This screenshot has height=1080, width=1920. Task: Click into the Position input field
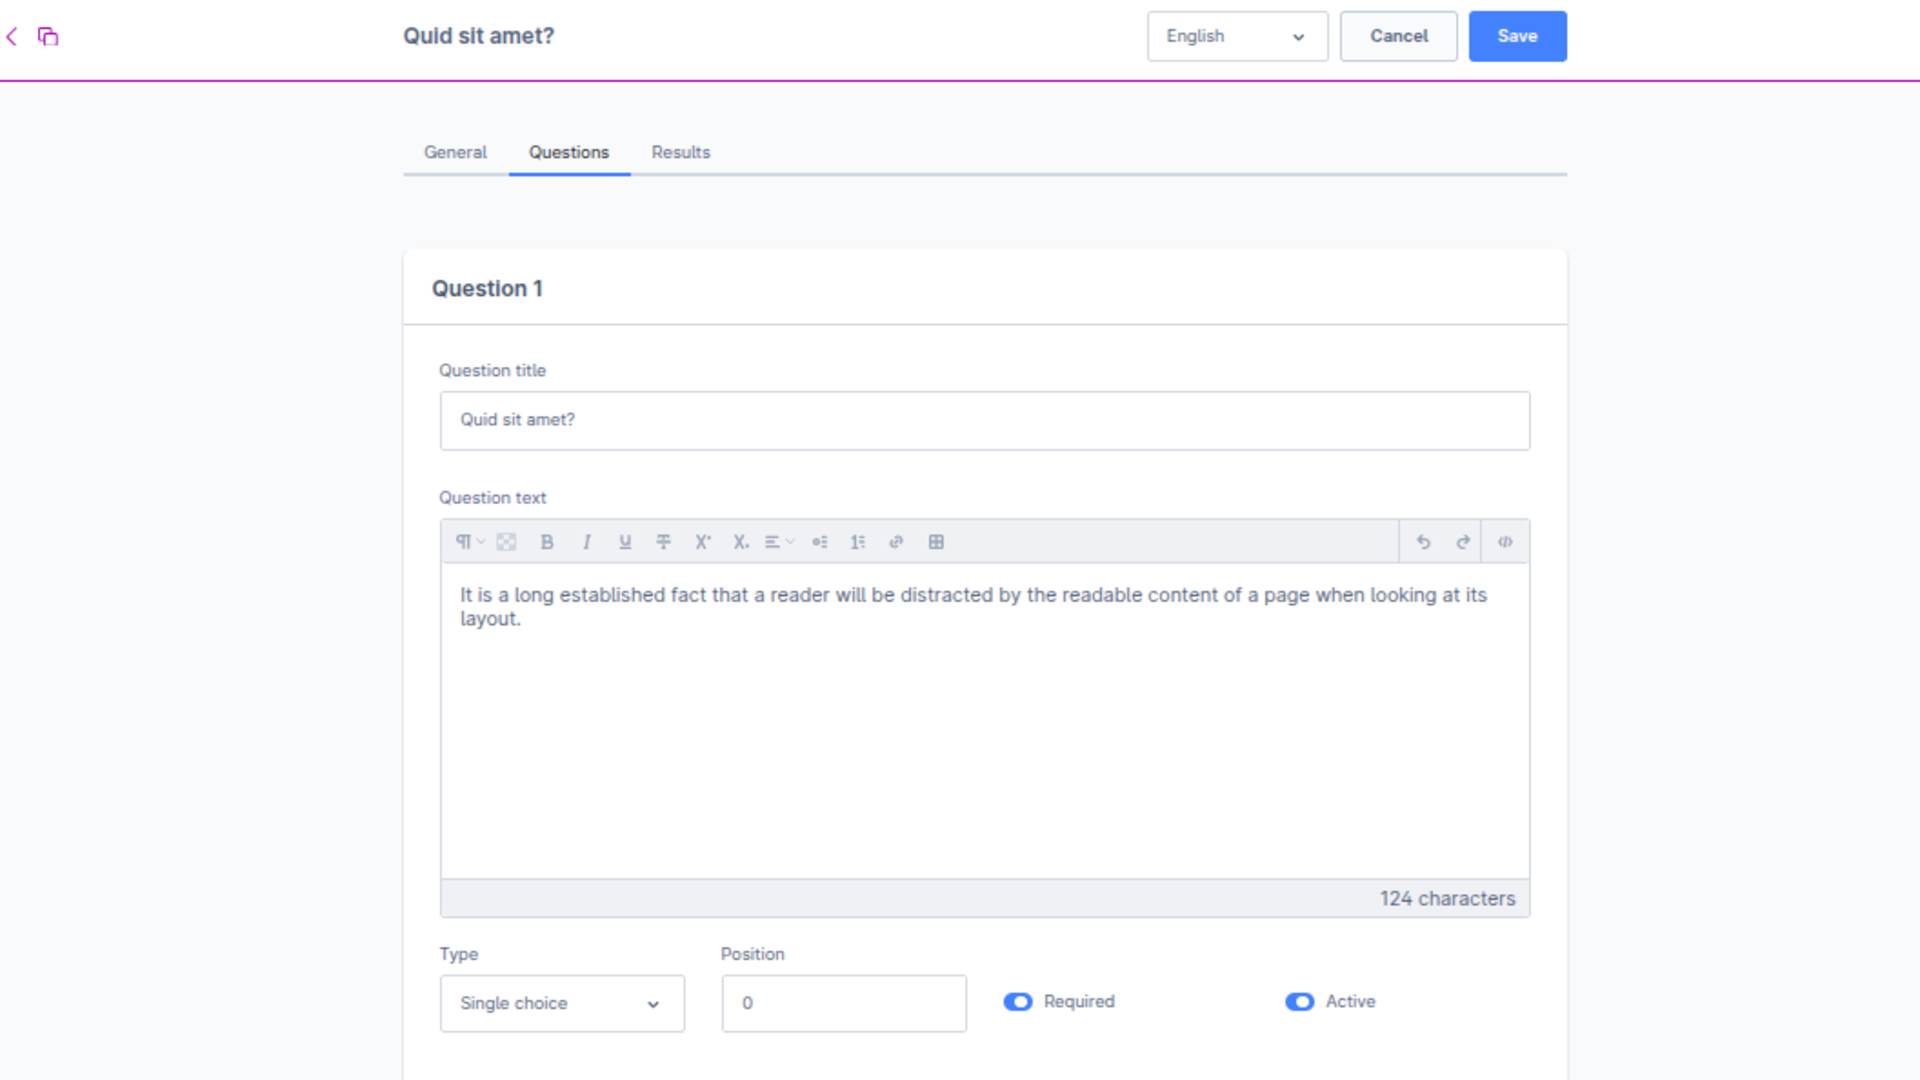(x=844, y=1003)
